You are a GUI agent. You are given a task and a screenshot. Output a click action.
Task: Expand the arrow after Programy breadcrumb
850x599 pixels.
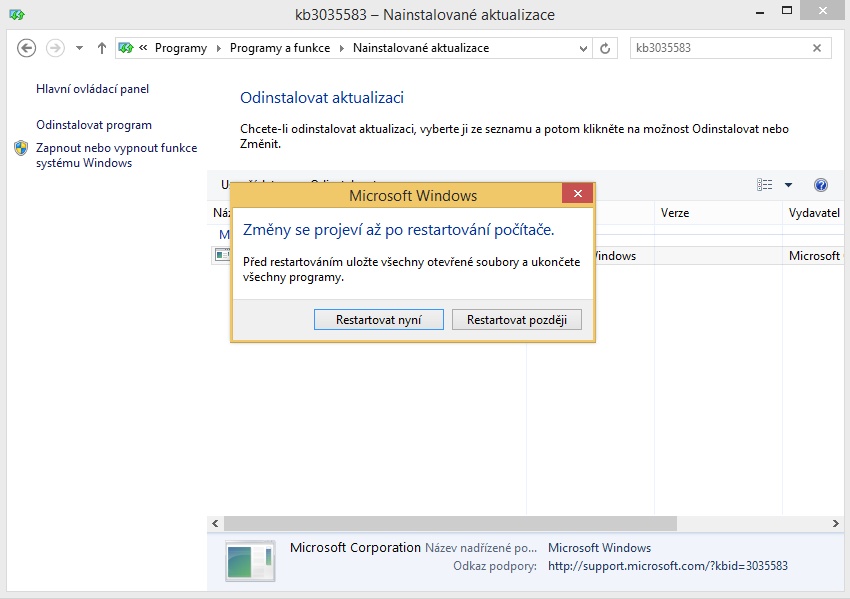point(218,48)
